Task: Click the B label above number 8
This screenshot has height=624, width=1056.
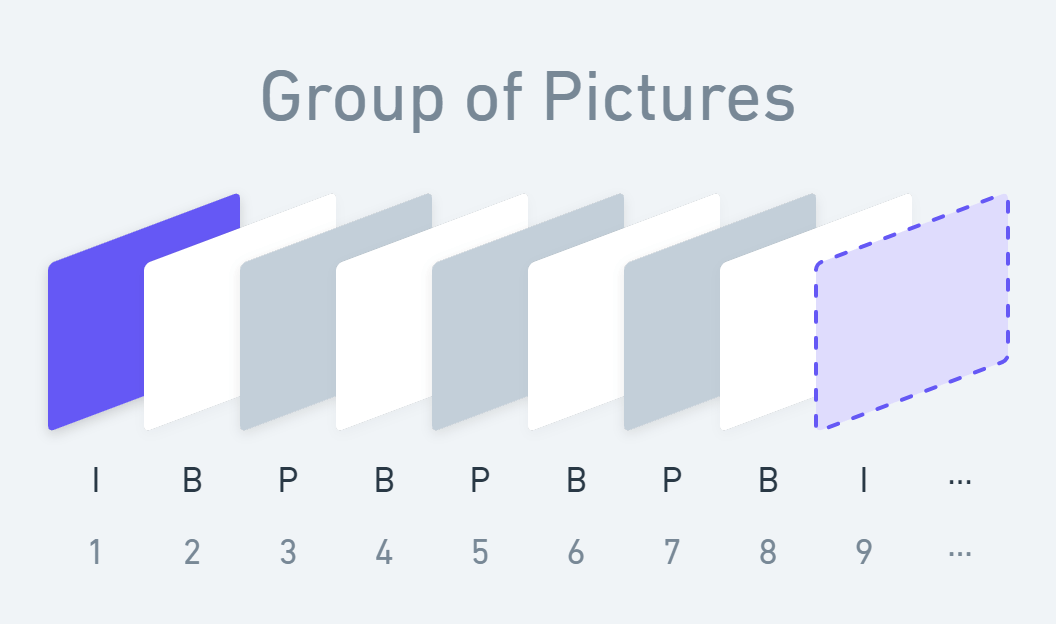Action: tap(768, 481)
